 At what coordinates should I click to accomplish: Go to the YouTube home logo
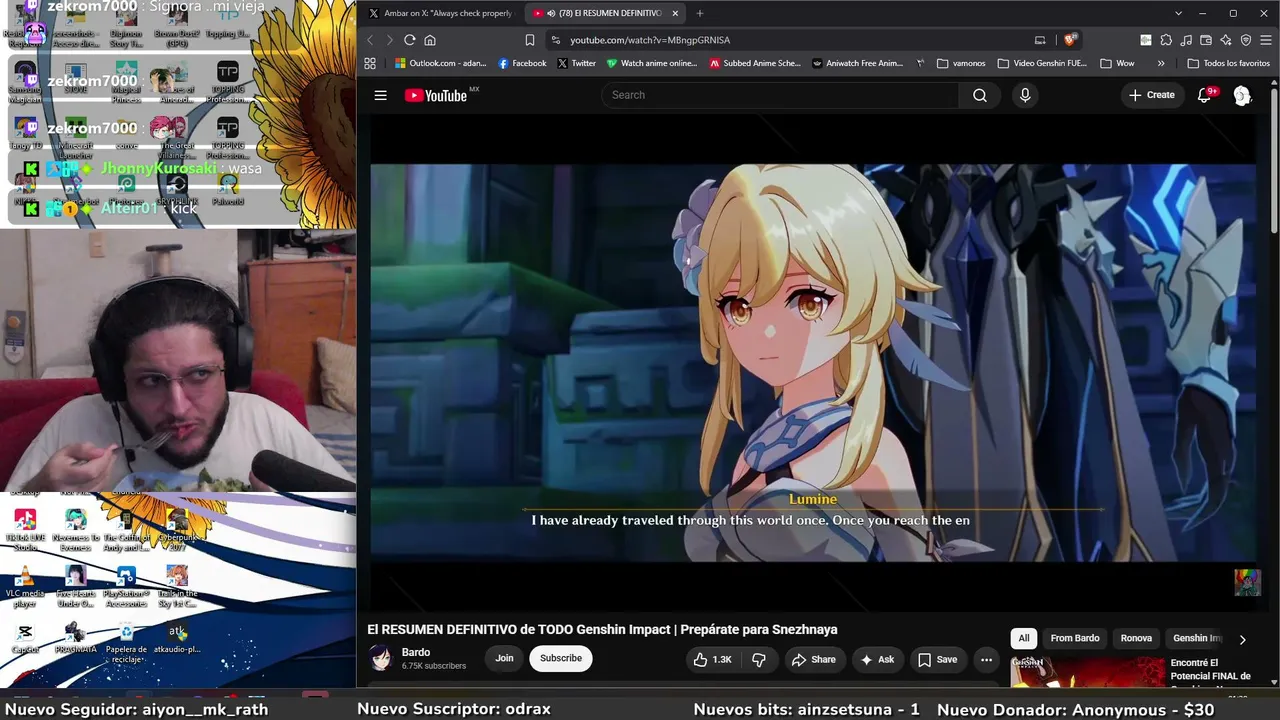tap(436, 95)
